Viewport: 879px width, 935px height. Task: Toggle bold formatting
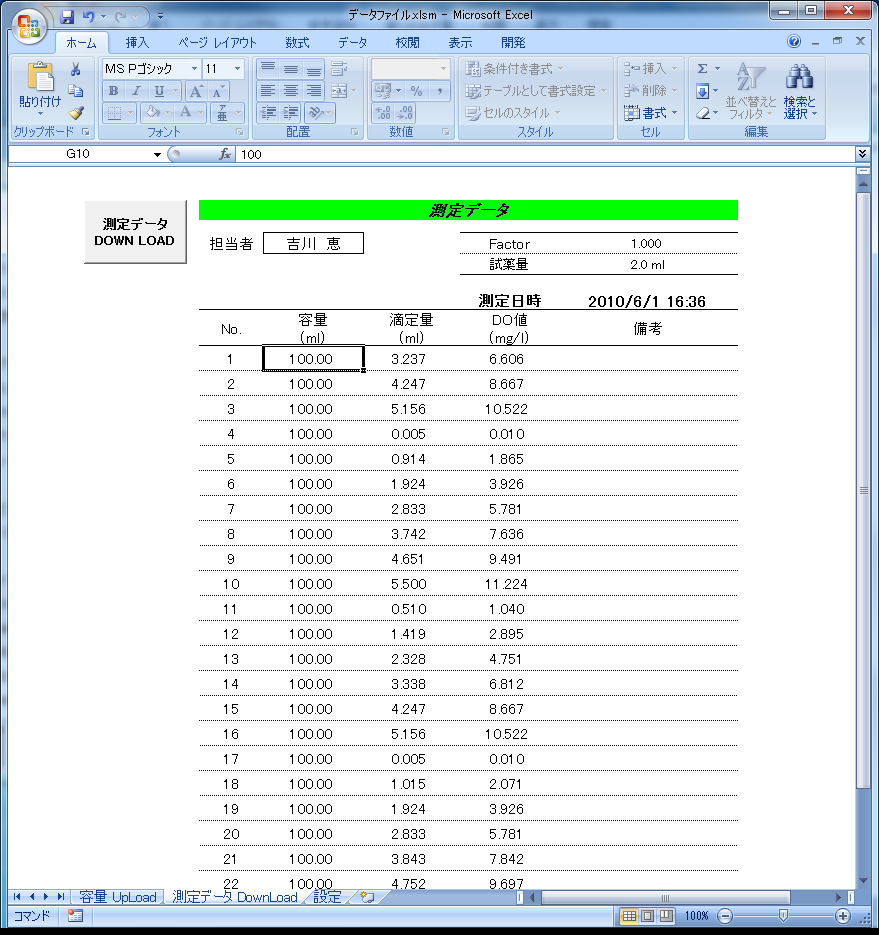(x=113, y=91)
